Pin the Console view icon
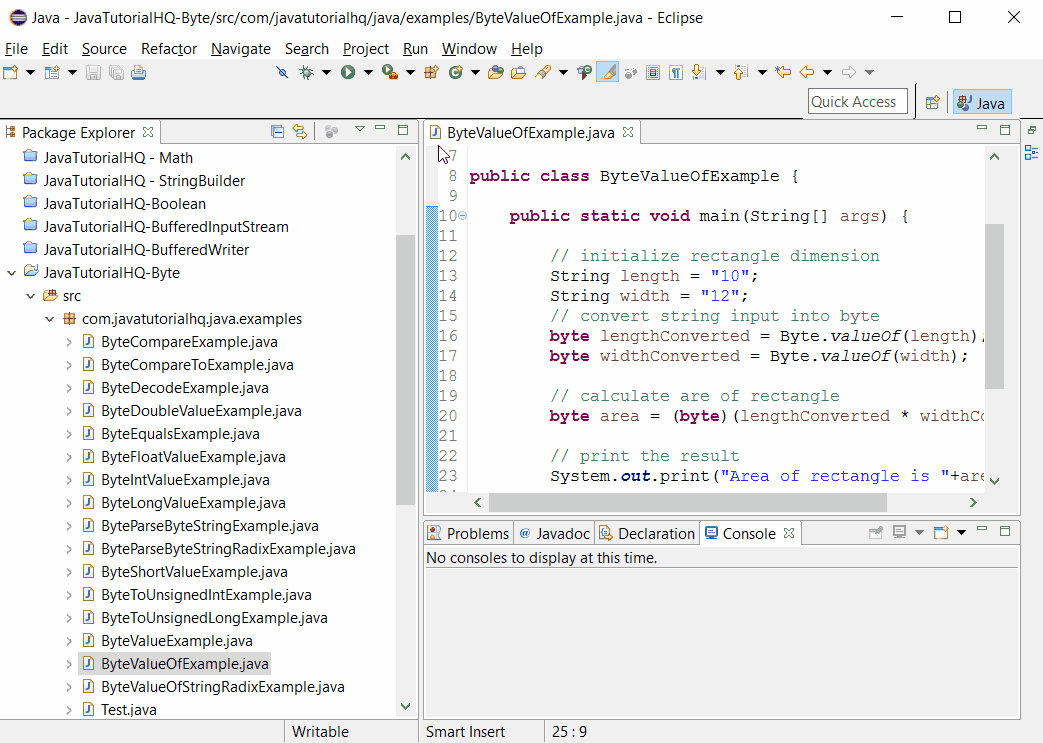Viewport: 1043px width, 743px height. pos(876,533)
